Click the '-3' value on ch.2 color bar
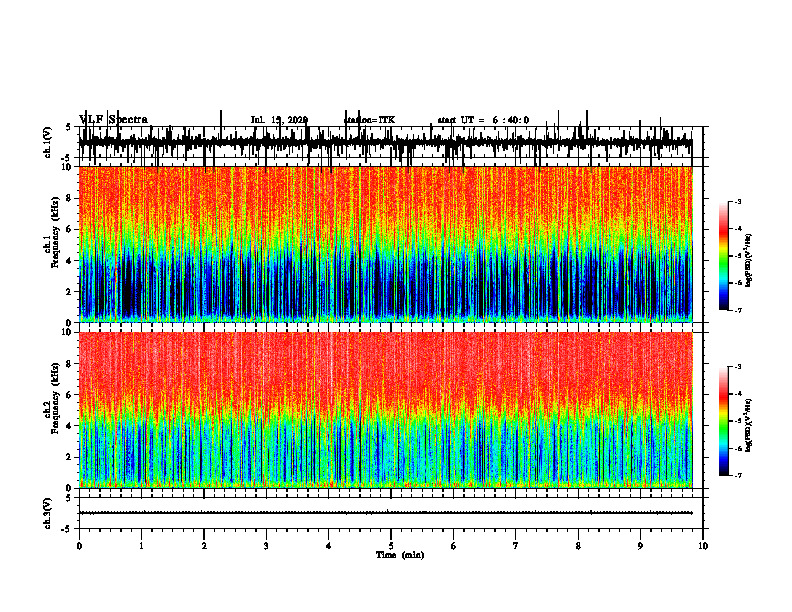792x612 pixels. point(738,367)
